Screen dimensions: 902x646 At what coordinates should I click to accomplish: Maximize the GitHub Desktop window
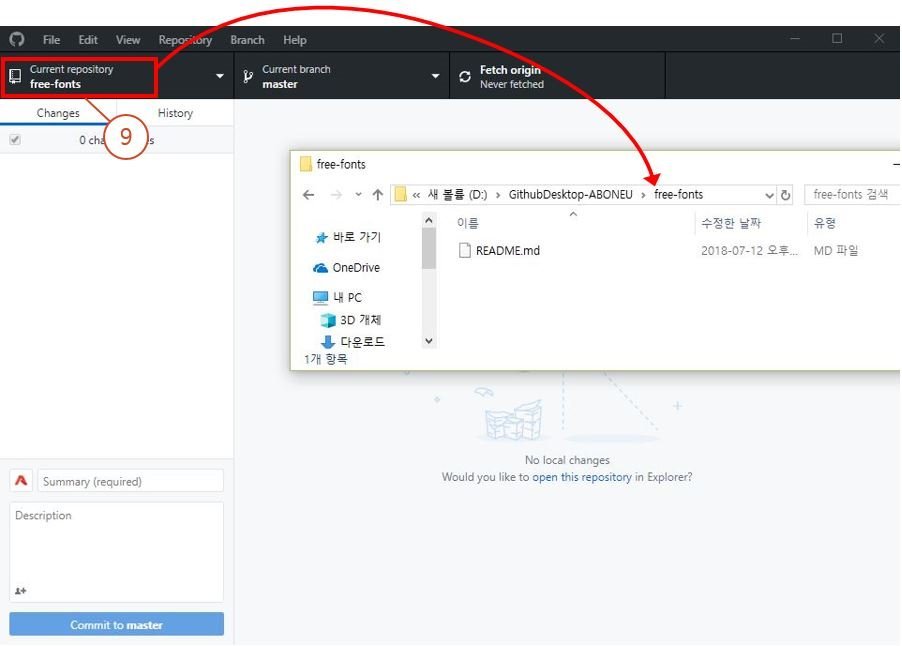[x=837, y=39]
